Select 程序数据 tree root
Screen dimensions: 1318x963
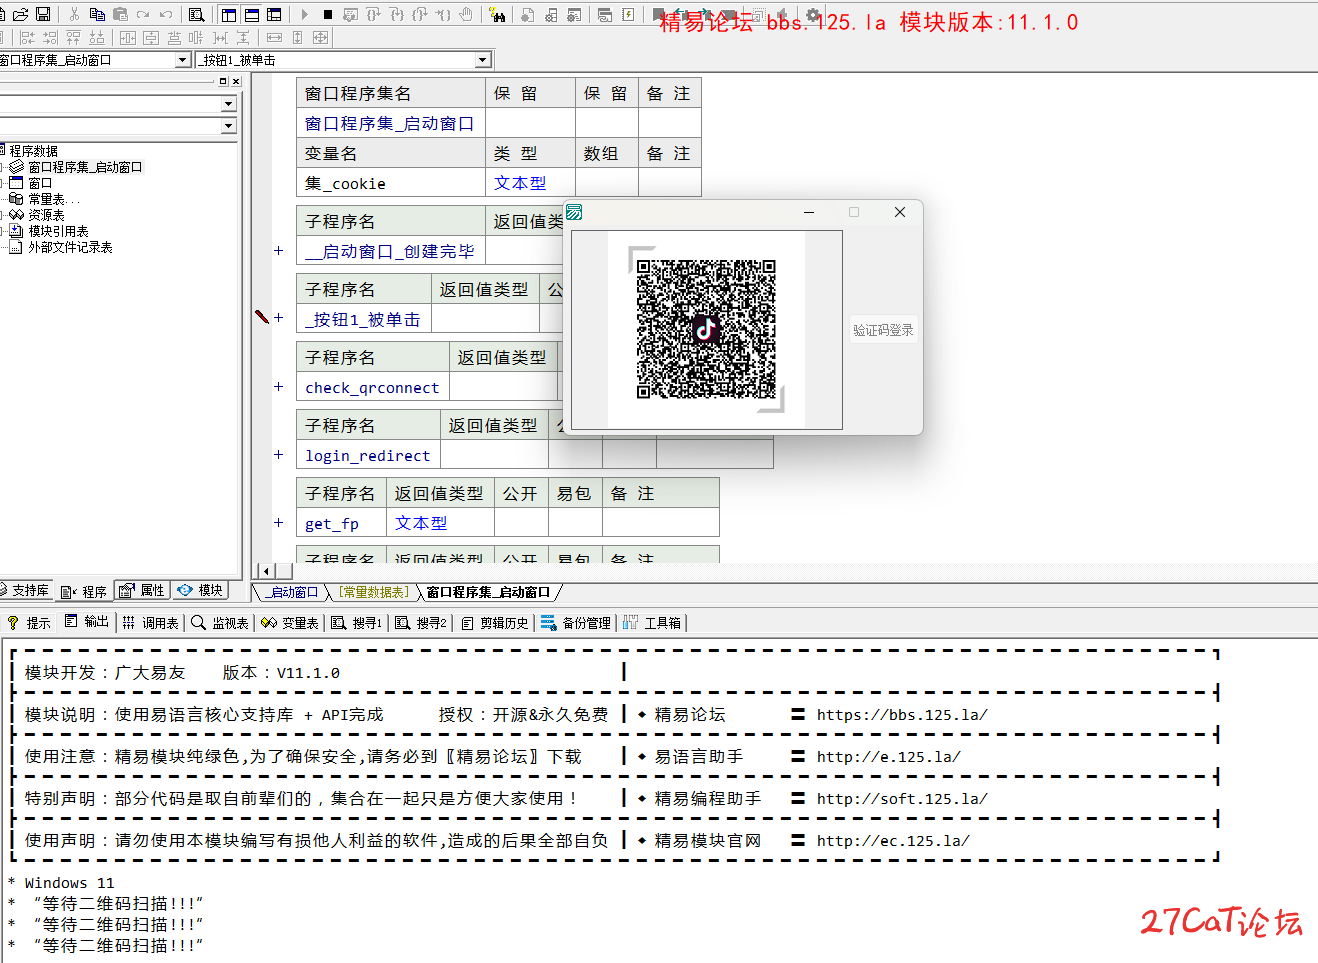click(33, 151)
